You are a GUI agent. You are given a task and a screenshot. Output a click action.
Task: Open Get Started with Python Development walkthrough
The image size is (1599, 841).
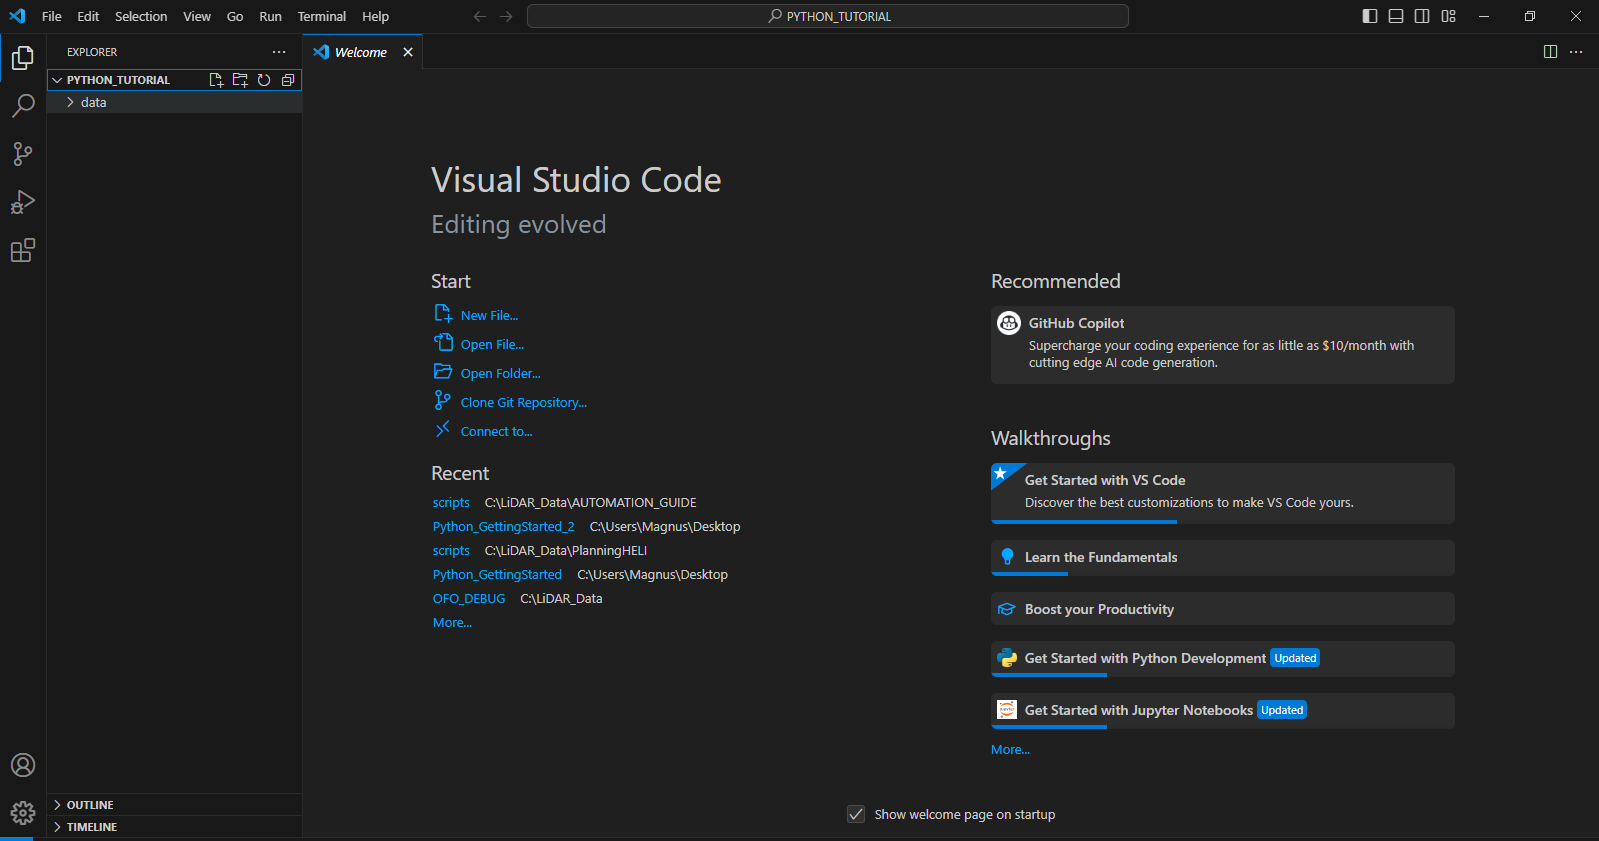tap(1222, 659)
